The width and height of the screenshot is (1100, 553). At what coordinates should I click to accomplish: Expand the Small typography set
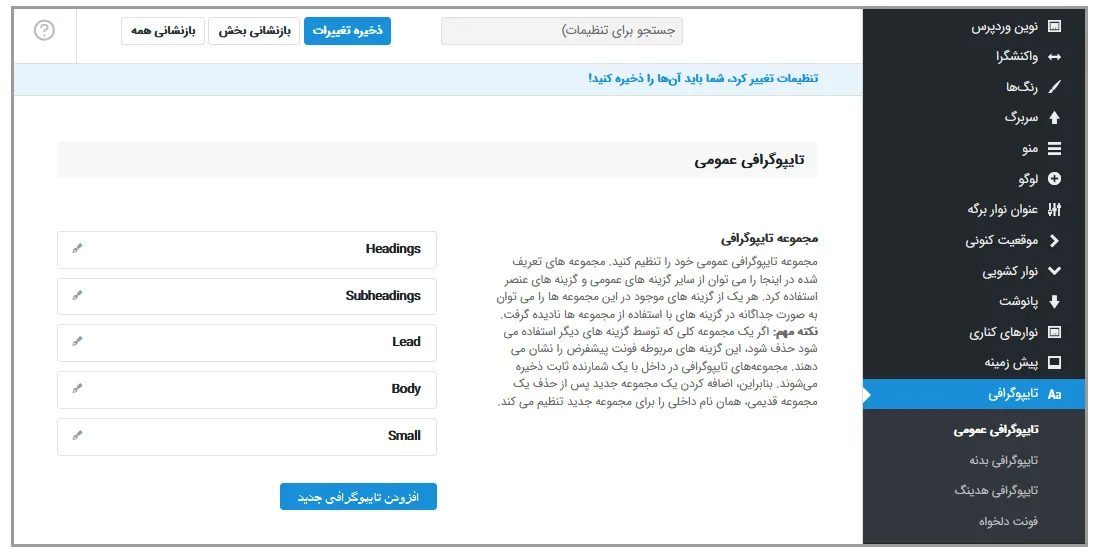[x=247, y=437]
